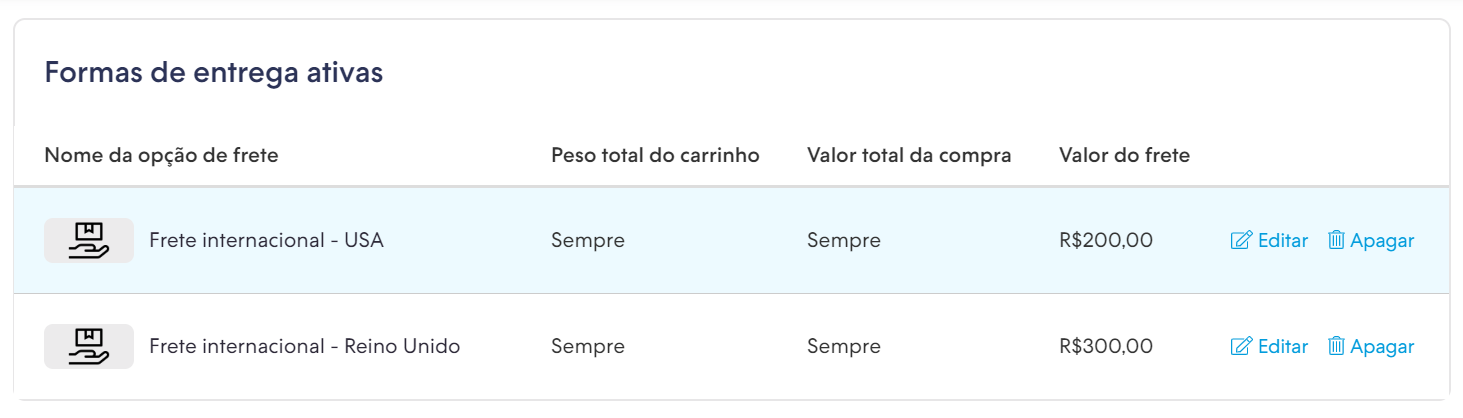Click 'Sempre' under cart weight in USA row

click(x=588, y=240)
